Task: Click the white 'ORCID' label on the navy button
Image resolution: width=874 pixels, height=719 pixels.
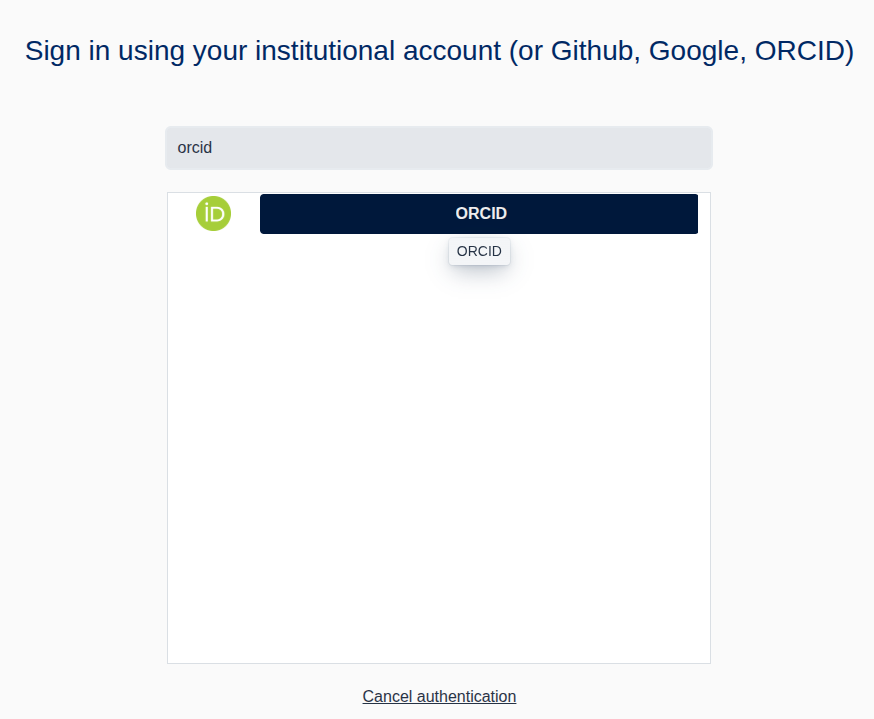Action: coord(481,213)
